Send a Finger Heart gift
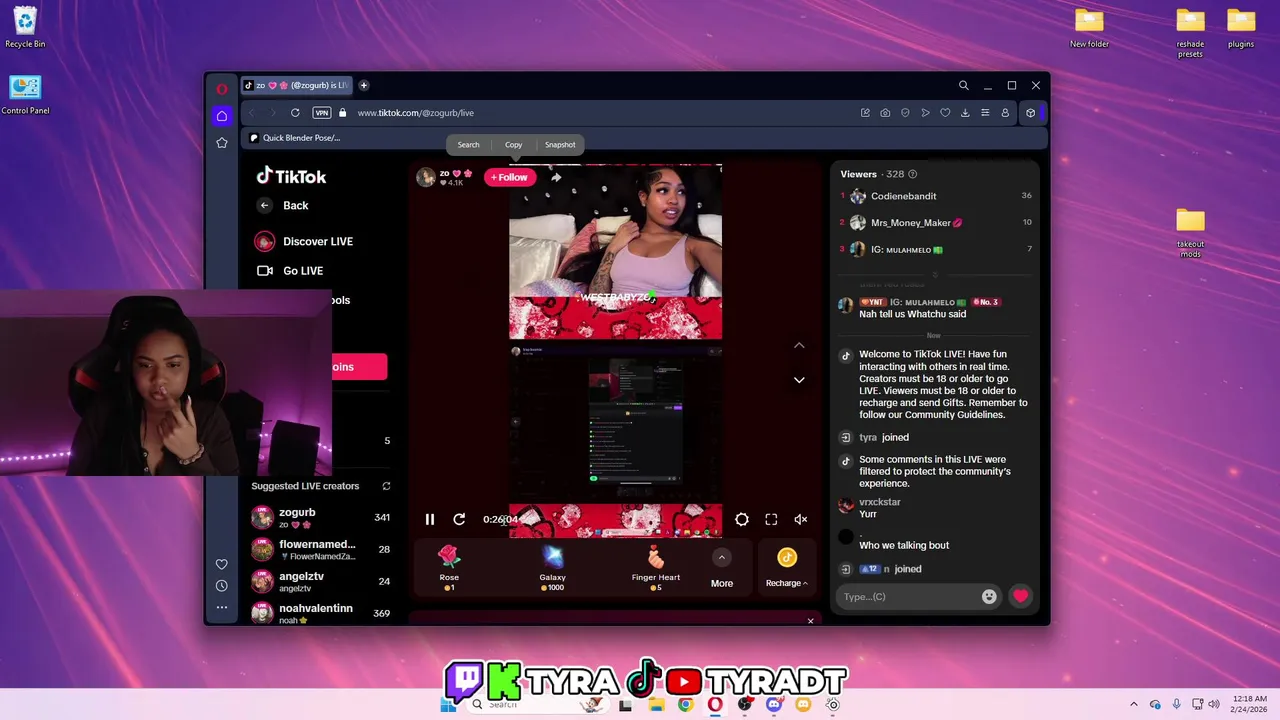 coord(656,568)
